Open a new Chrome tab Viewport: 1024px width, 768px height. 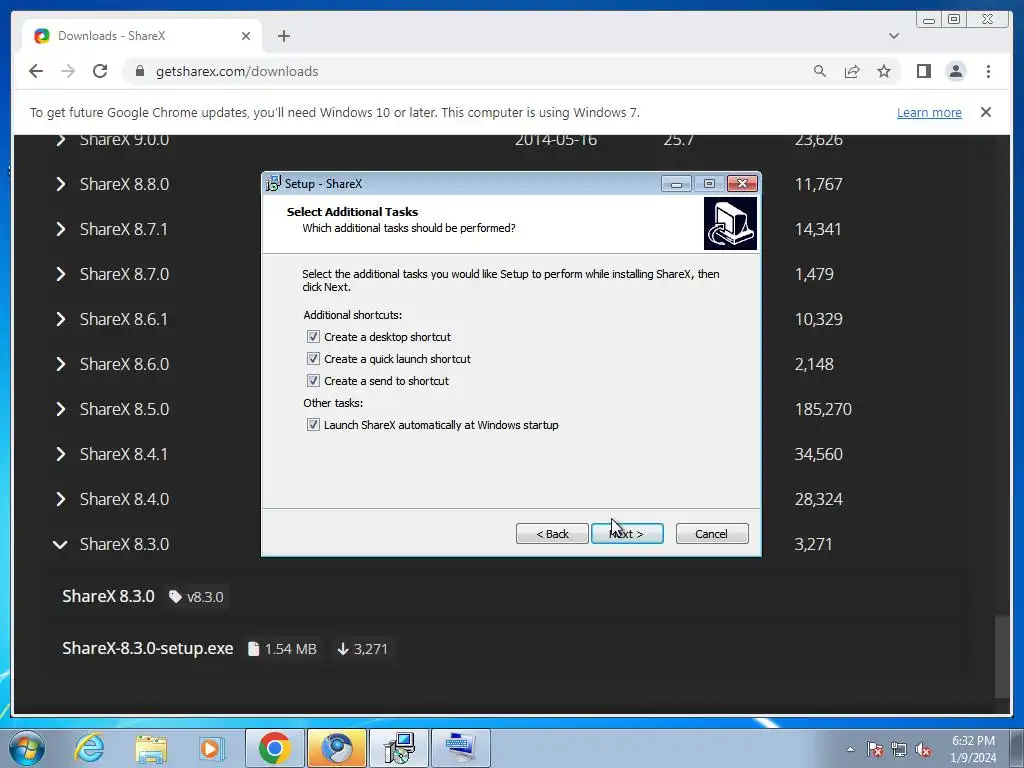tap(283, 36)
